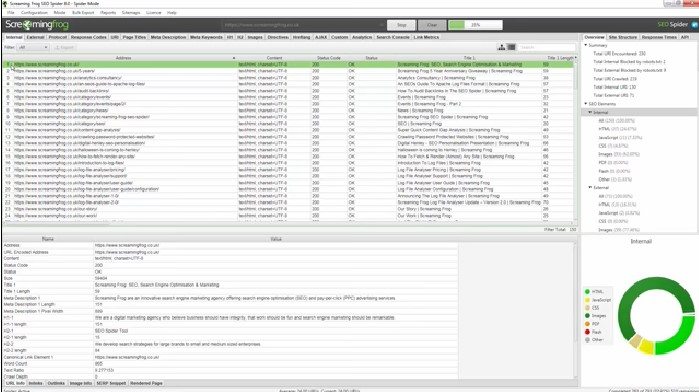The image size is (699, 392).
Task: Open the Image Info bottom tab
Action: point(81,383)
